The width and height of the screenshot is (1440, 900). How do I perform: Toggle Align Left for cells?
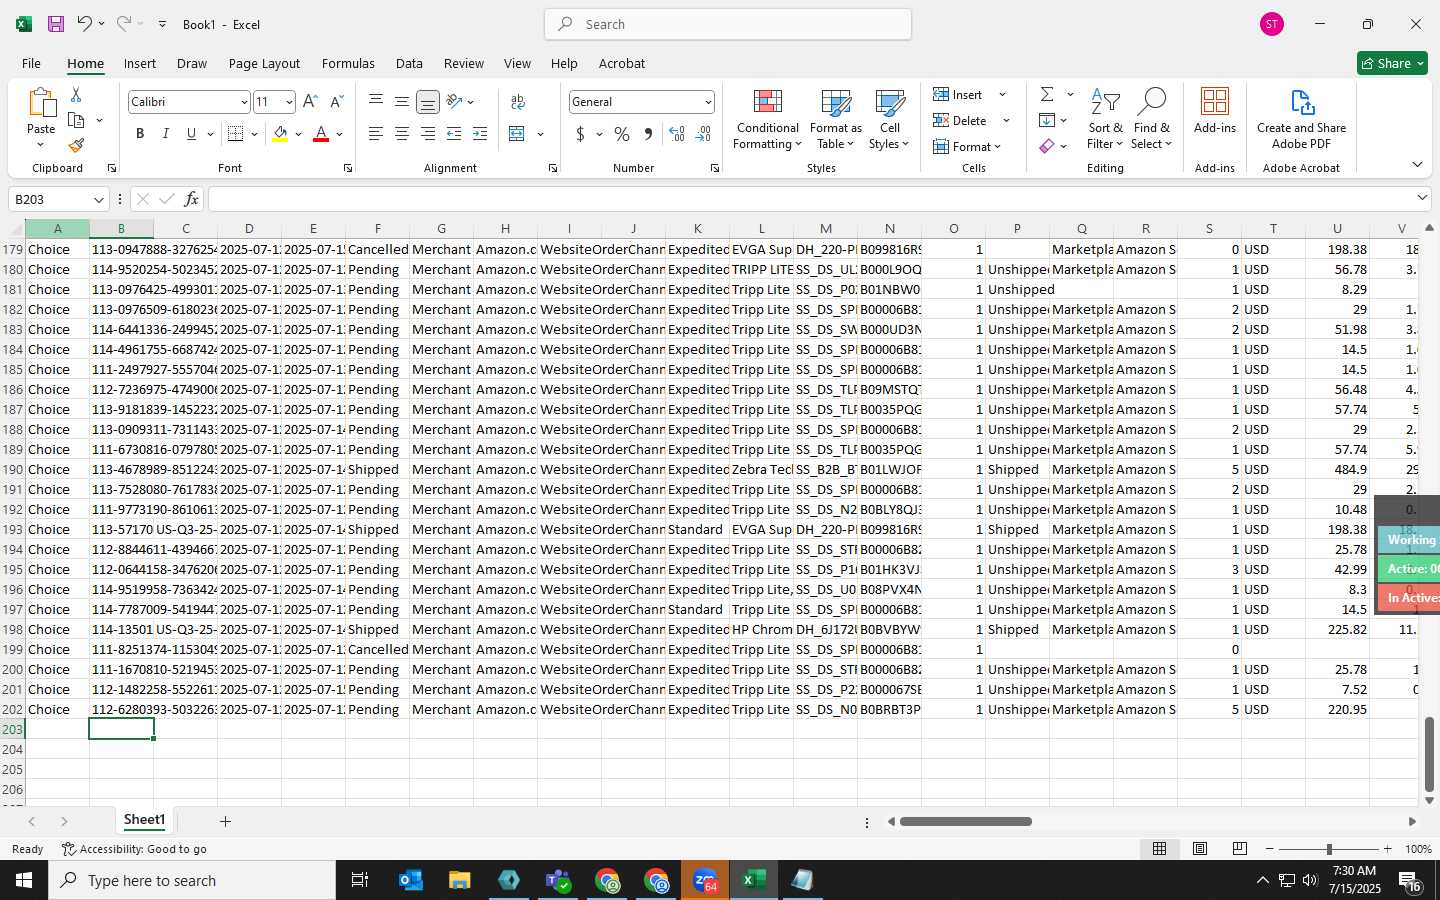(x=376, y=134)
